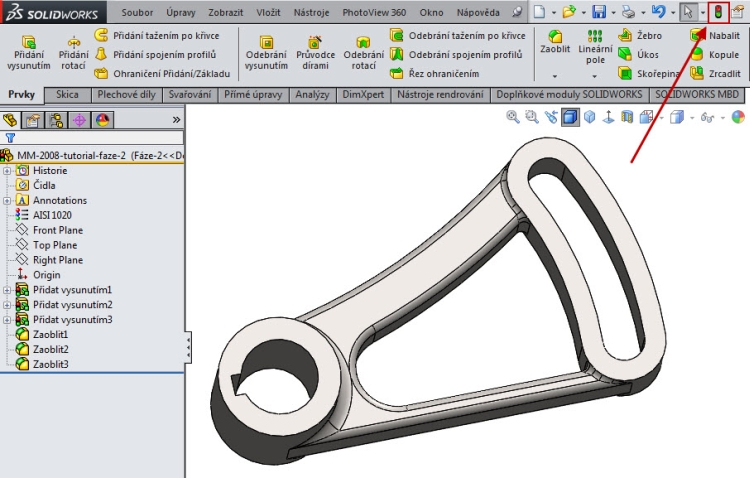
Task: Switch to the Analýzy tab
Action: pyautogui.click(x=312, y=95)
